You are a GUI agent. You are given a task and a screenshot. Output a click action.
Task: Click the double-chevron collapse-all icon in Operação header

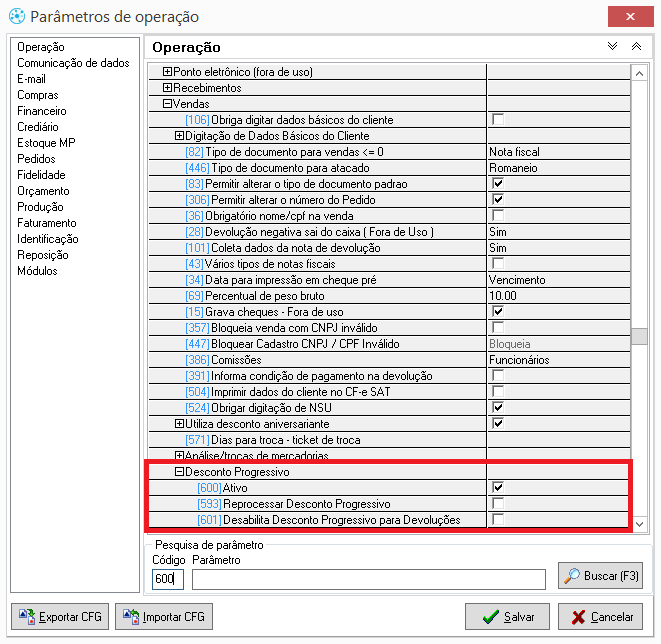tap(636, 47)
